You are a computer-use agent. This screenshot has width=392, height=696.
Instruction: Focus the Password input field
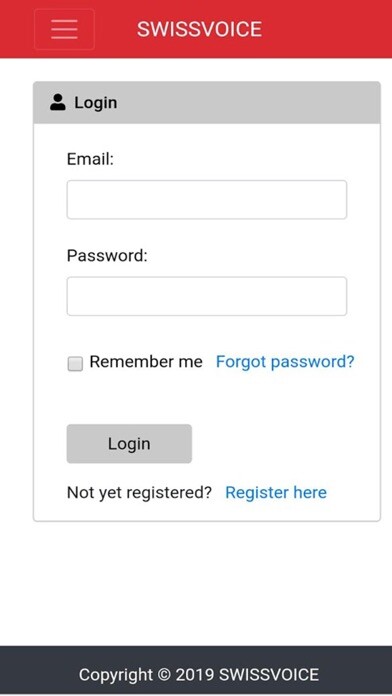207,296
